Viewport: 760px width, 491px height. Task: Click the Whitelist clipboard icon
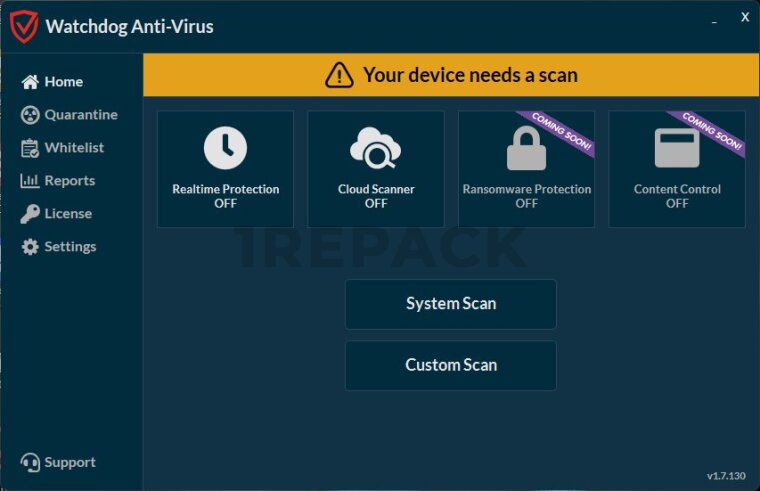(30, 148)
